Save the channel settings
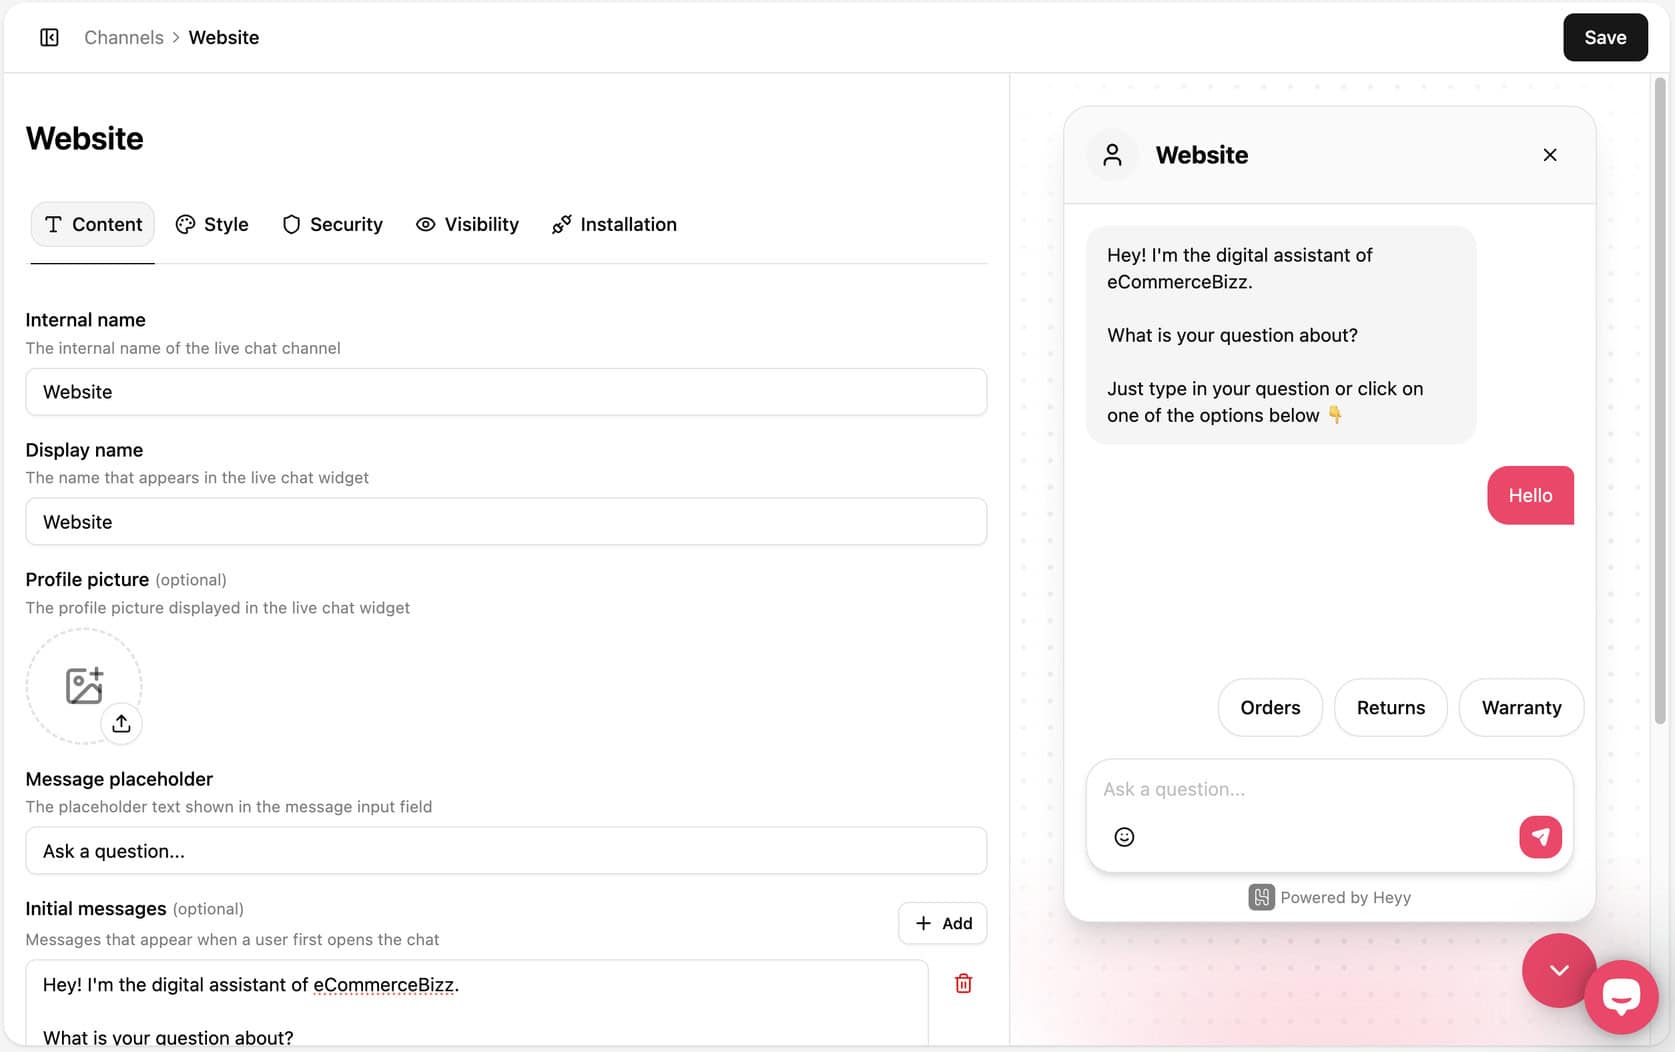The width and height of the screenshot is (1675, 1052). (x=1604, y=37)
